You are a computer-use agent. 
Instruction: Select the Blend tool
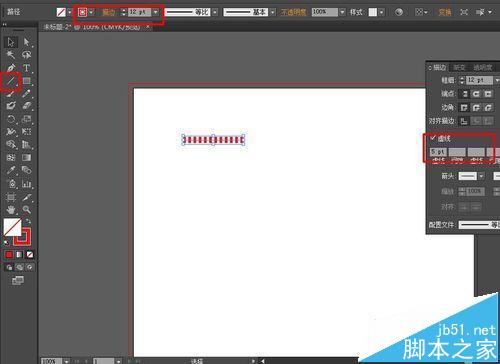point(26,170)
